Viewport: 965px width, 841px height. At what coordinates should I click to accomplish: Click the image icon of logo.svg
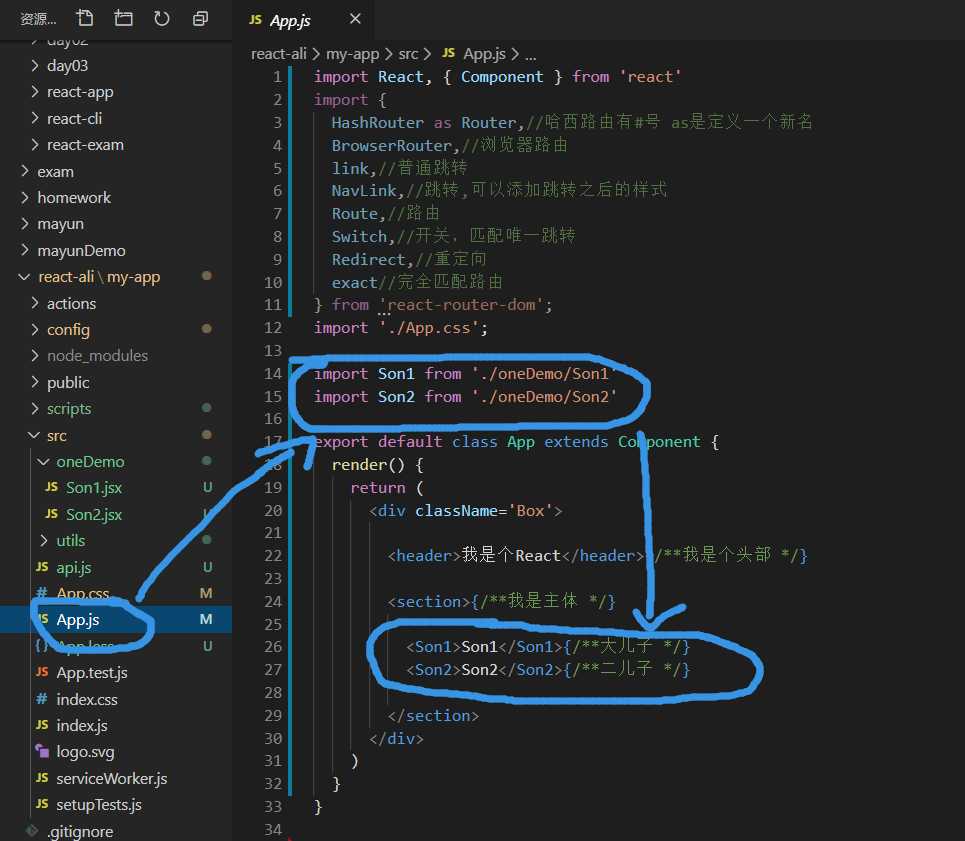tap(42, 751)
